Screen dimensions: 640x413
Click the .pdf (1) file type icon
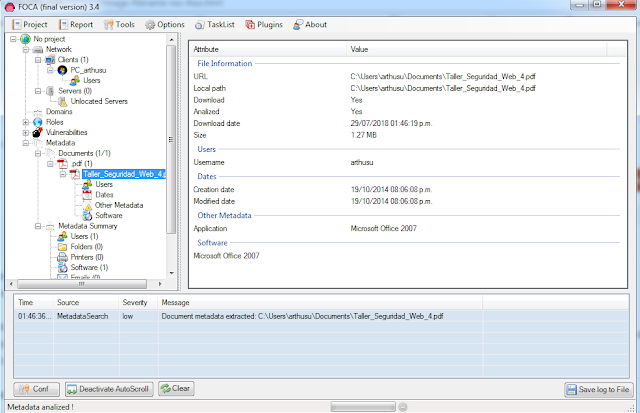[62, 164]
